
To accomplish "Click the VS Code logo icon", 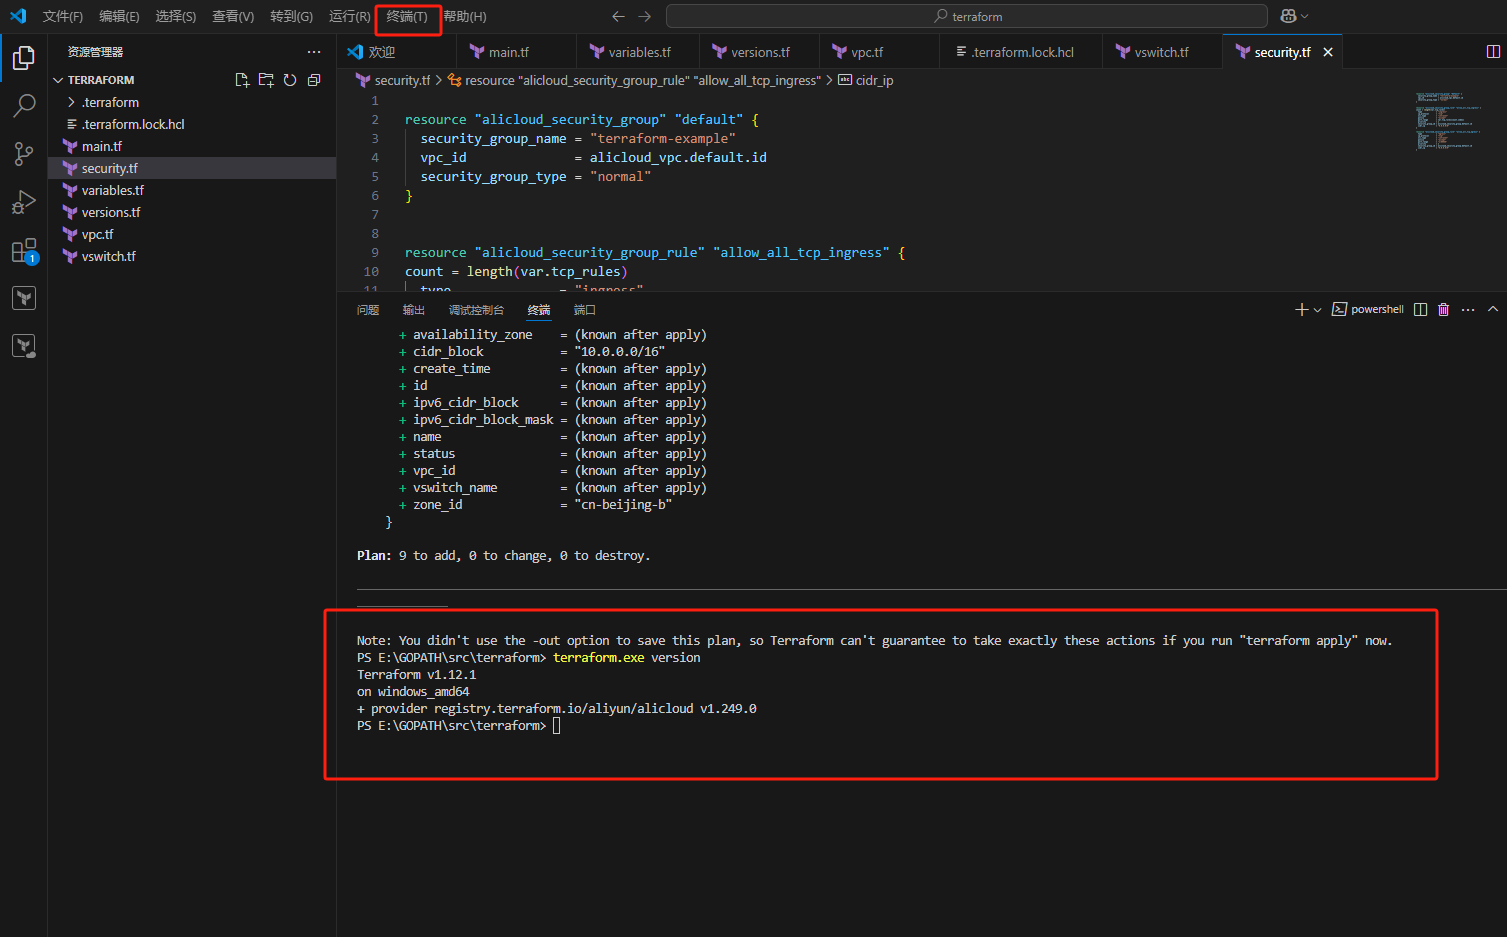I will click(18, 16).
